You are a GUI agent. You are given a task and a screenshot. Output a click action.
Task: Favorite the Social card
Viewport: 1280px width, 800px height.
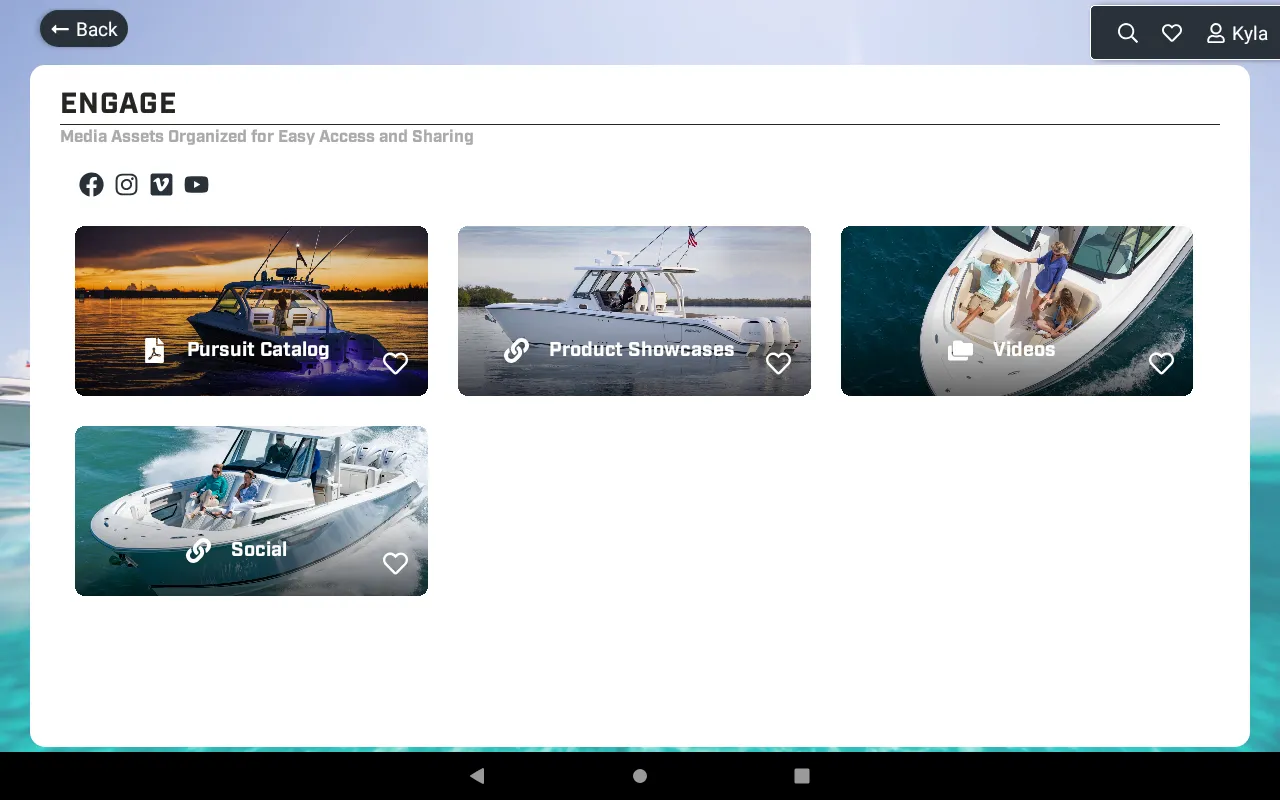(395, 563)
